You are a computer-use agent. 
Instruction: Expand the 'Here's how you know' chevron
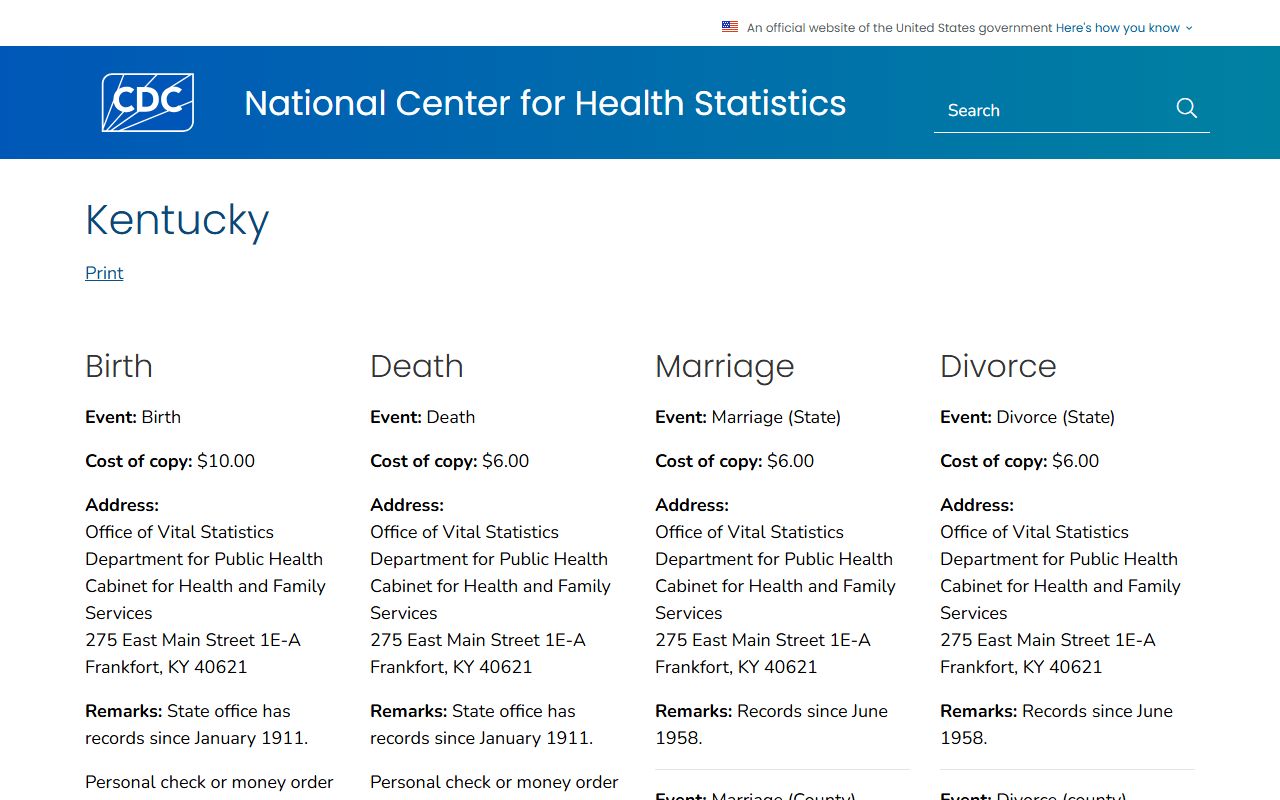pyautogui.click(x=1189, y=28)
